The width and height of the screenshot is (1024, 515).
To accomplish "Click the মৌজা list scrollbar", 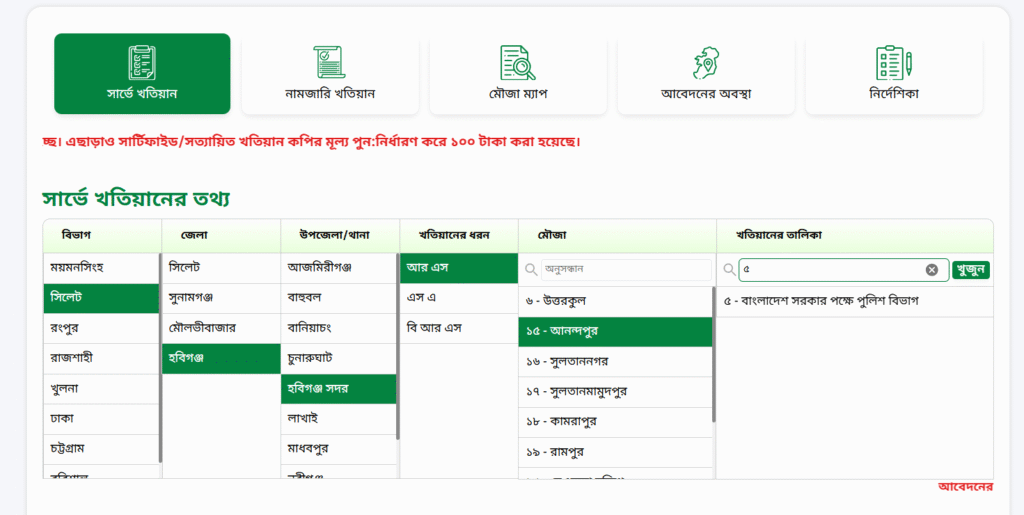I will pyautogui.click(x=714, y=354).
